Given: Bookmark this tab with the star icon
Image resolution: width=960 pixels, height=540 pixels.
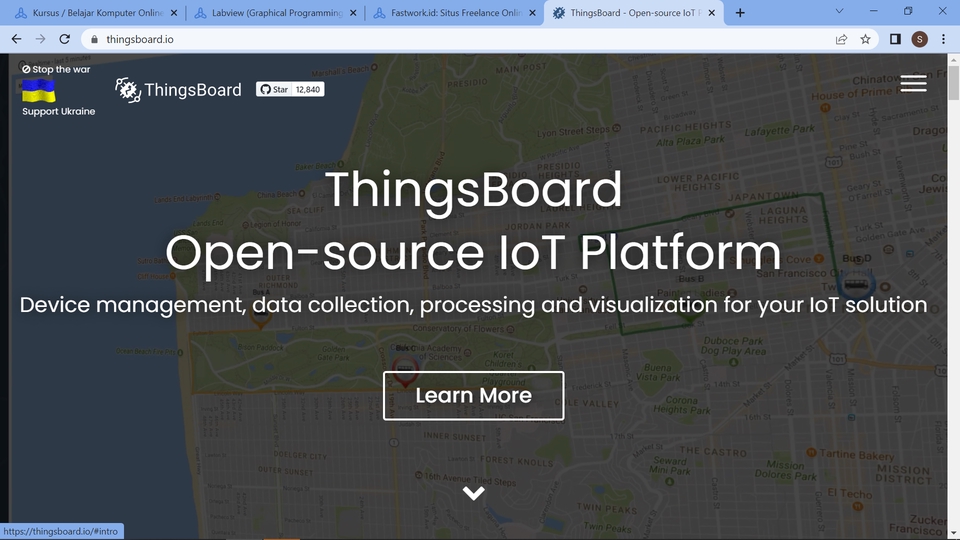Looking at the screenshot, I should 865,39.
